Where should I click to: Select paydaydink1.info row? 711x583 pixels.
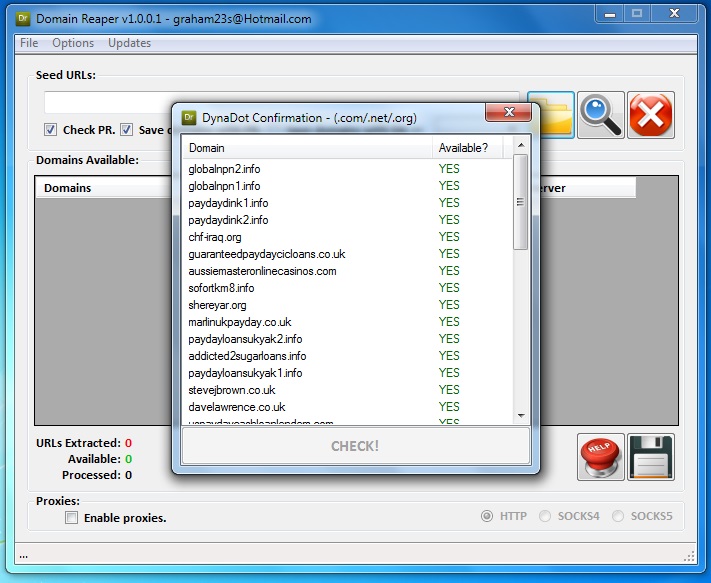[x=348, y=203]
